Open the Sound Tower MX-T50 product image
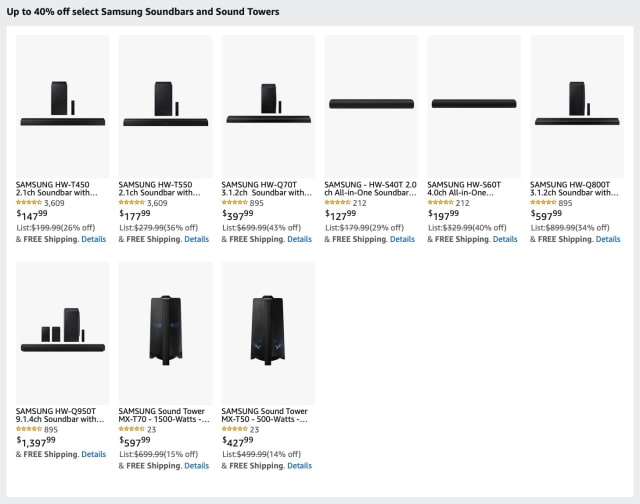 (x=268, y=331)
